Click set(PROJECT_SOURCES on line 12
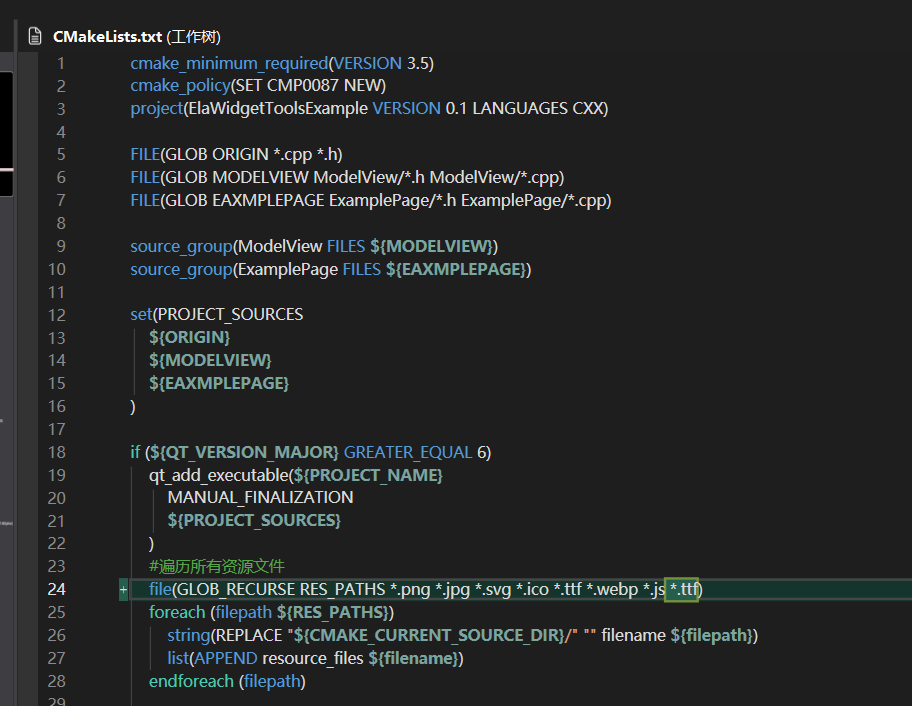The height and width of the screenshot is (706, 912). [216, 314]
